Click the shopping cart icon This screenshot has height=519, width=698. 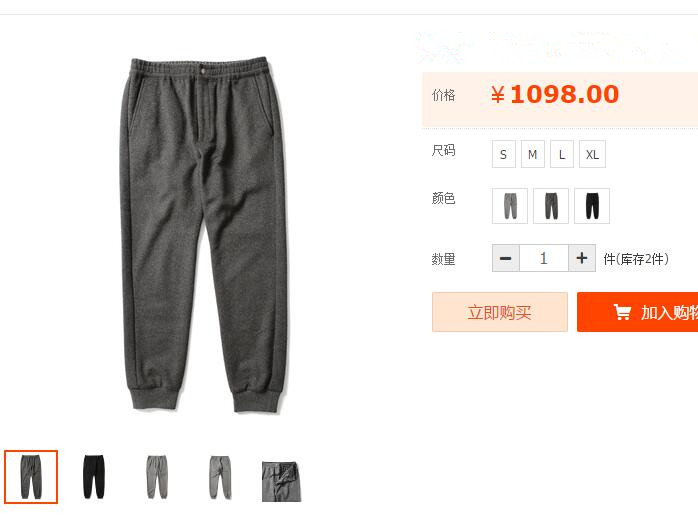[x=622, y=312]
